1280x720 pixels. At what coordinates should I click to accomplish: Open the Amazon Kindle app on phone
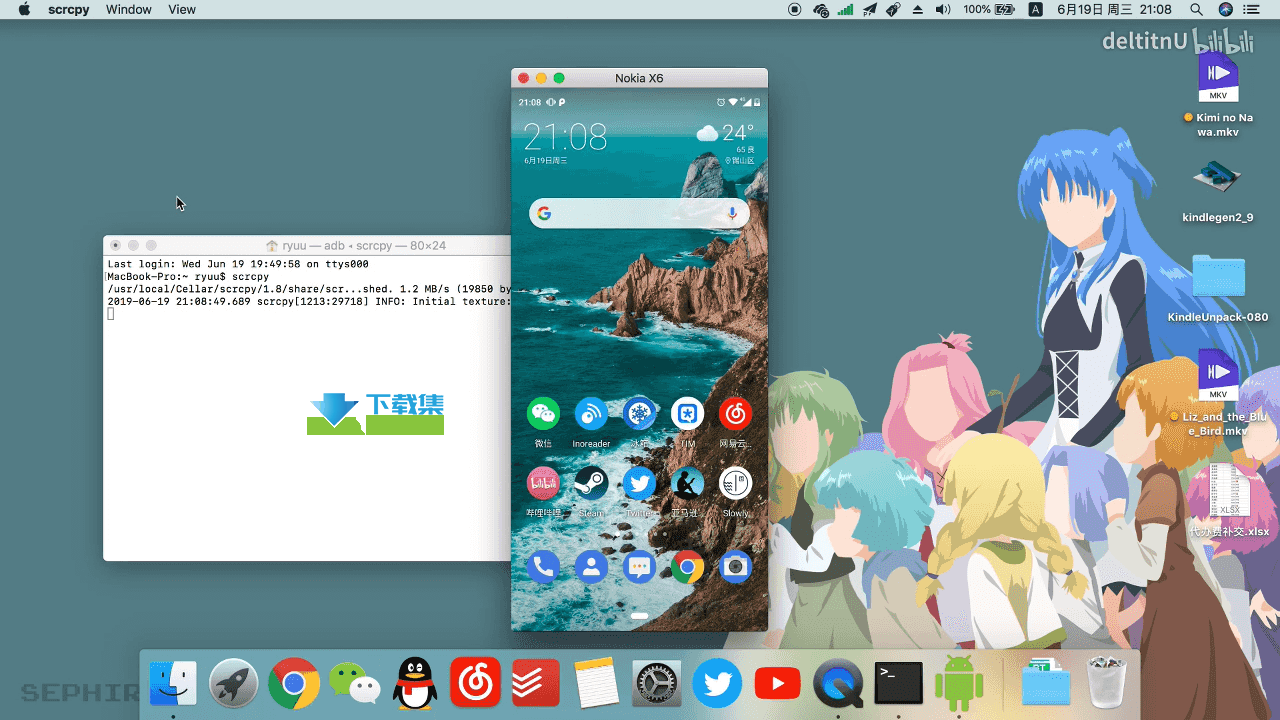(687, 483)
